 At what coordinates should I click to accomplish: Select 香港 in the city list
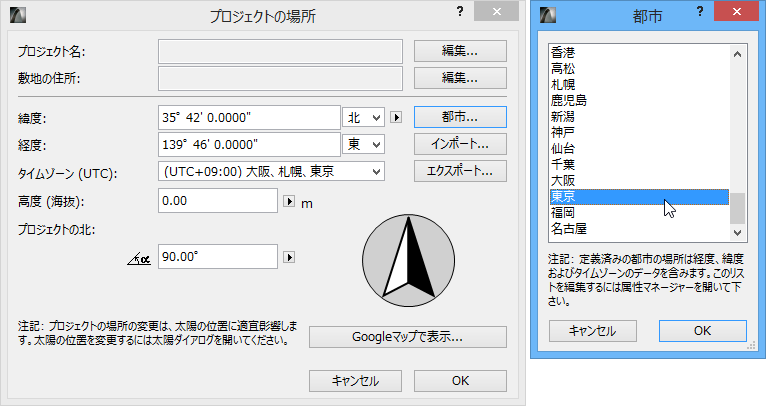coord(639,52)
